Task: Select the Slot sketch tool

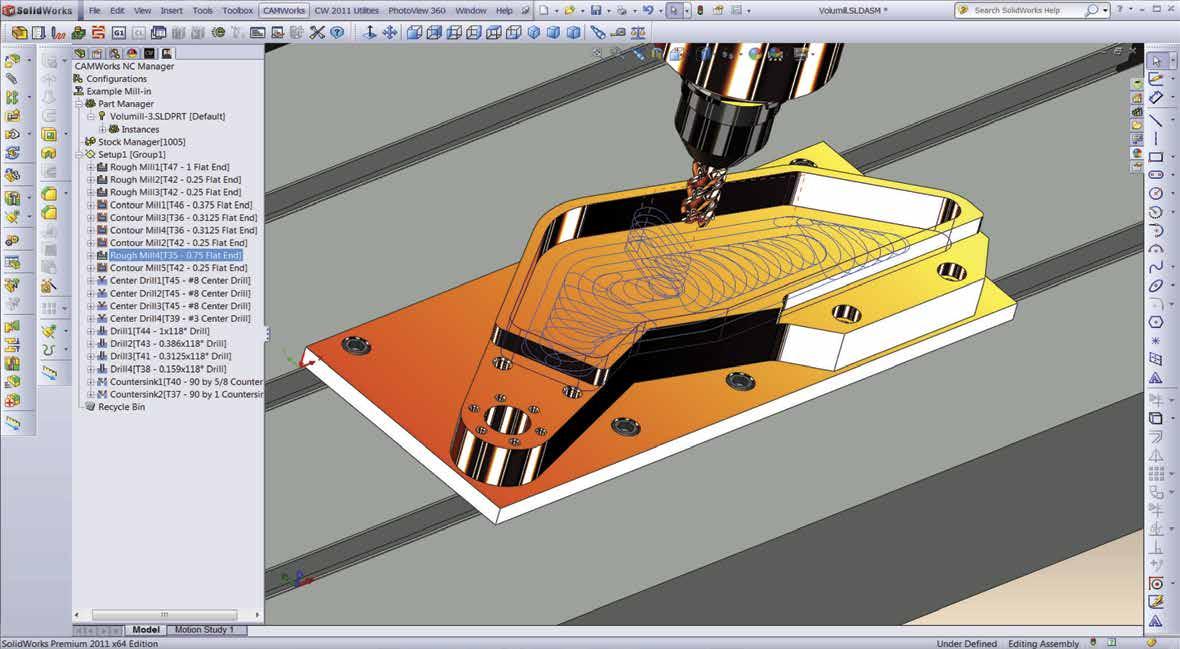Action: pyautogui.click(x=1156, y=175)
